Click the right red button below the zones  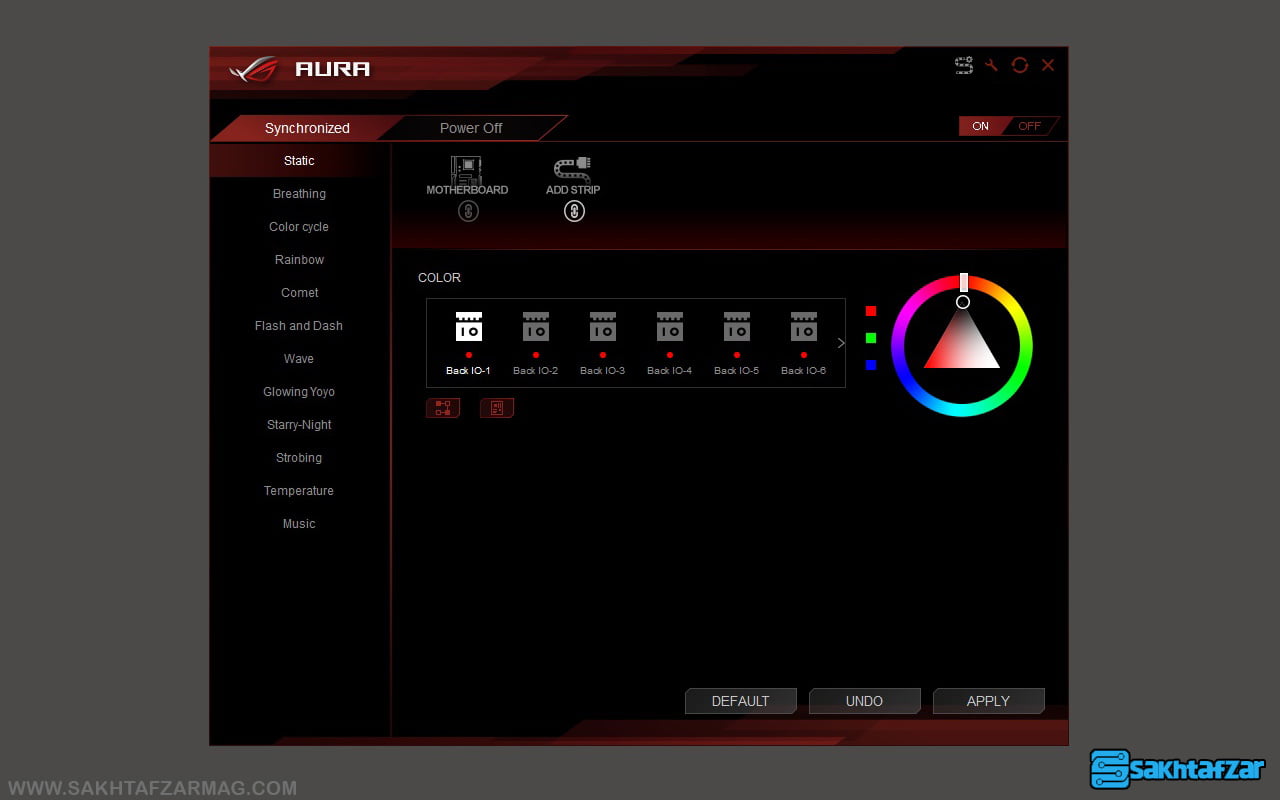click(x=497, y=408)
